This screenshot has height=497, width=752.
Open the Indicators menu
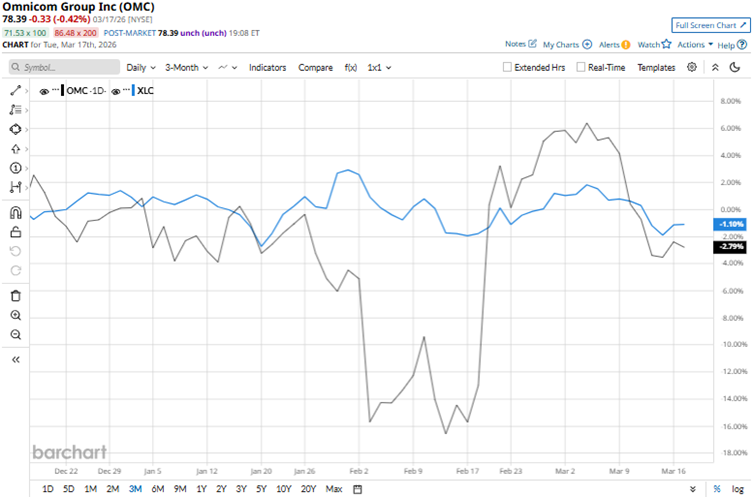267,68
